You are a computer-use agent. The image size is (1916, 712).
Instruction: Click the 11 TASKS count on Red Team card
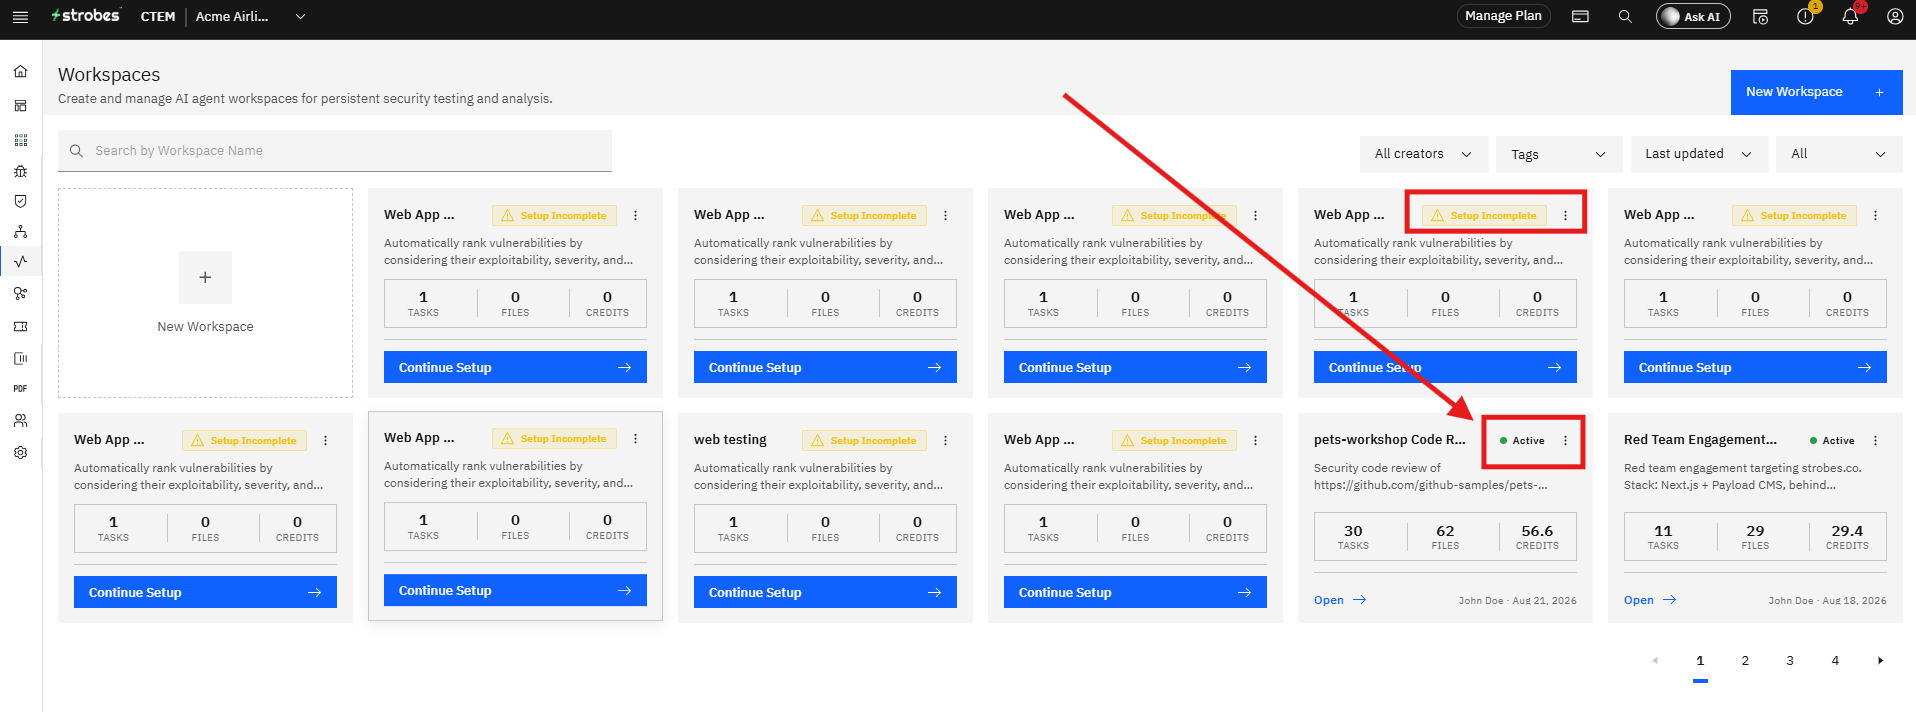[1663, 537]
